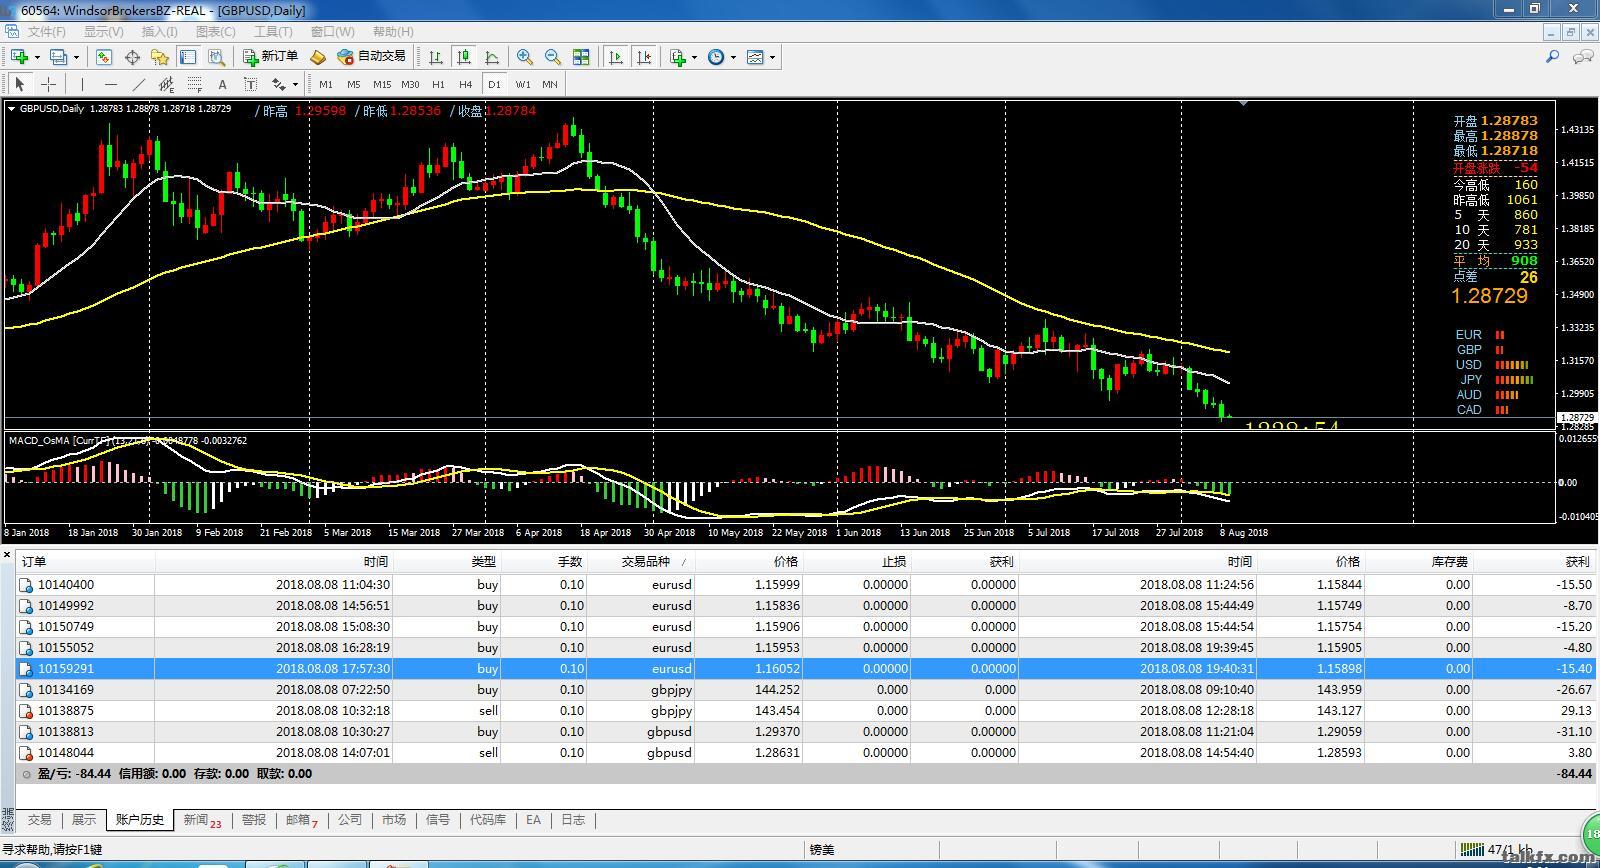Click the chart templates icon
This screenshot has width=1600, height=868.
[x=756, y=57]
